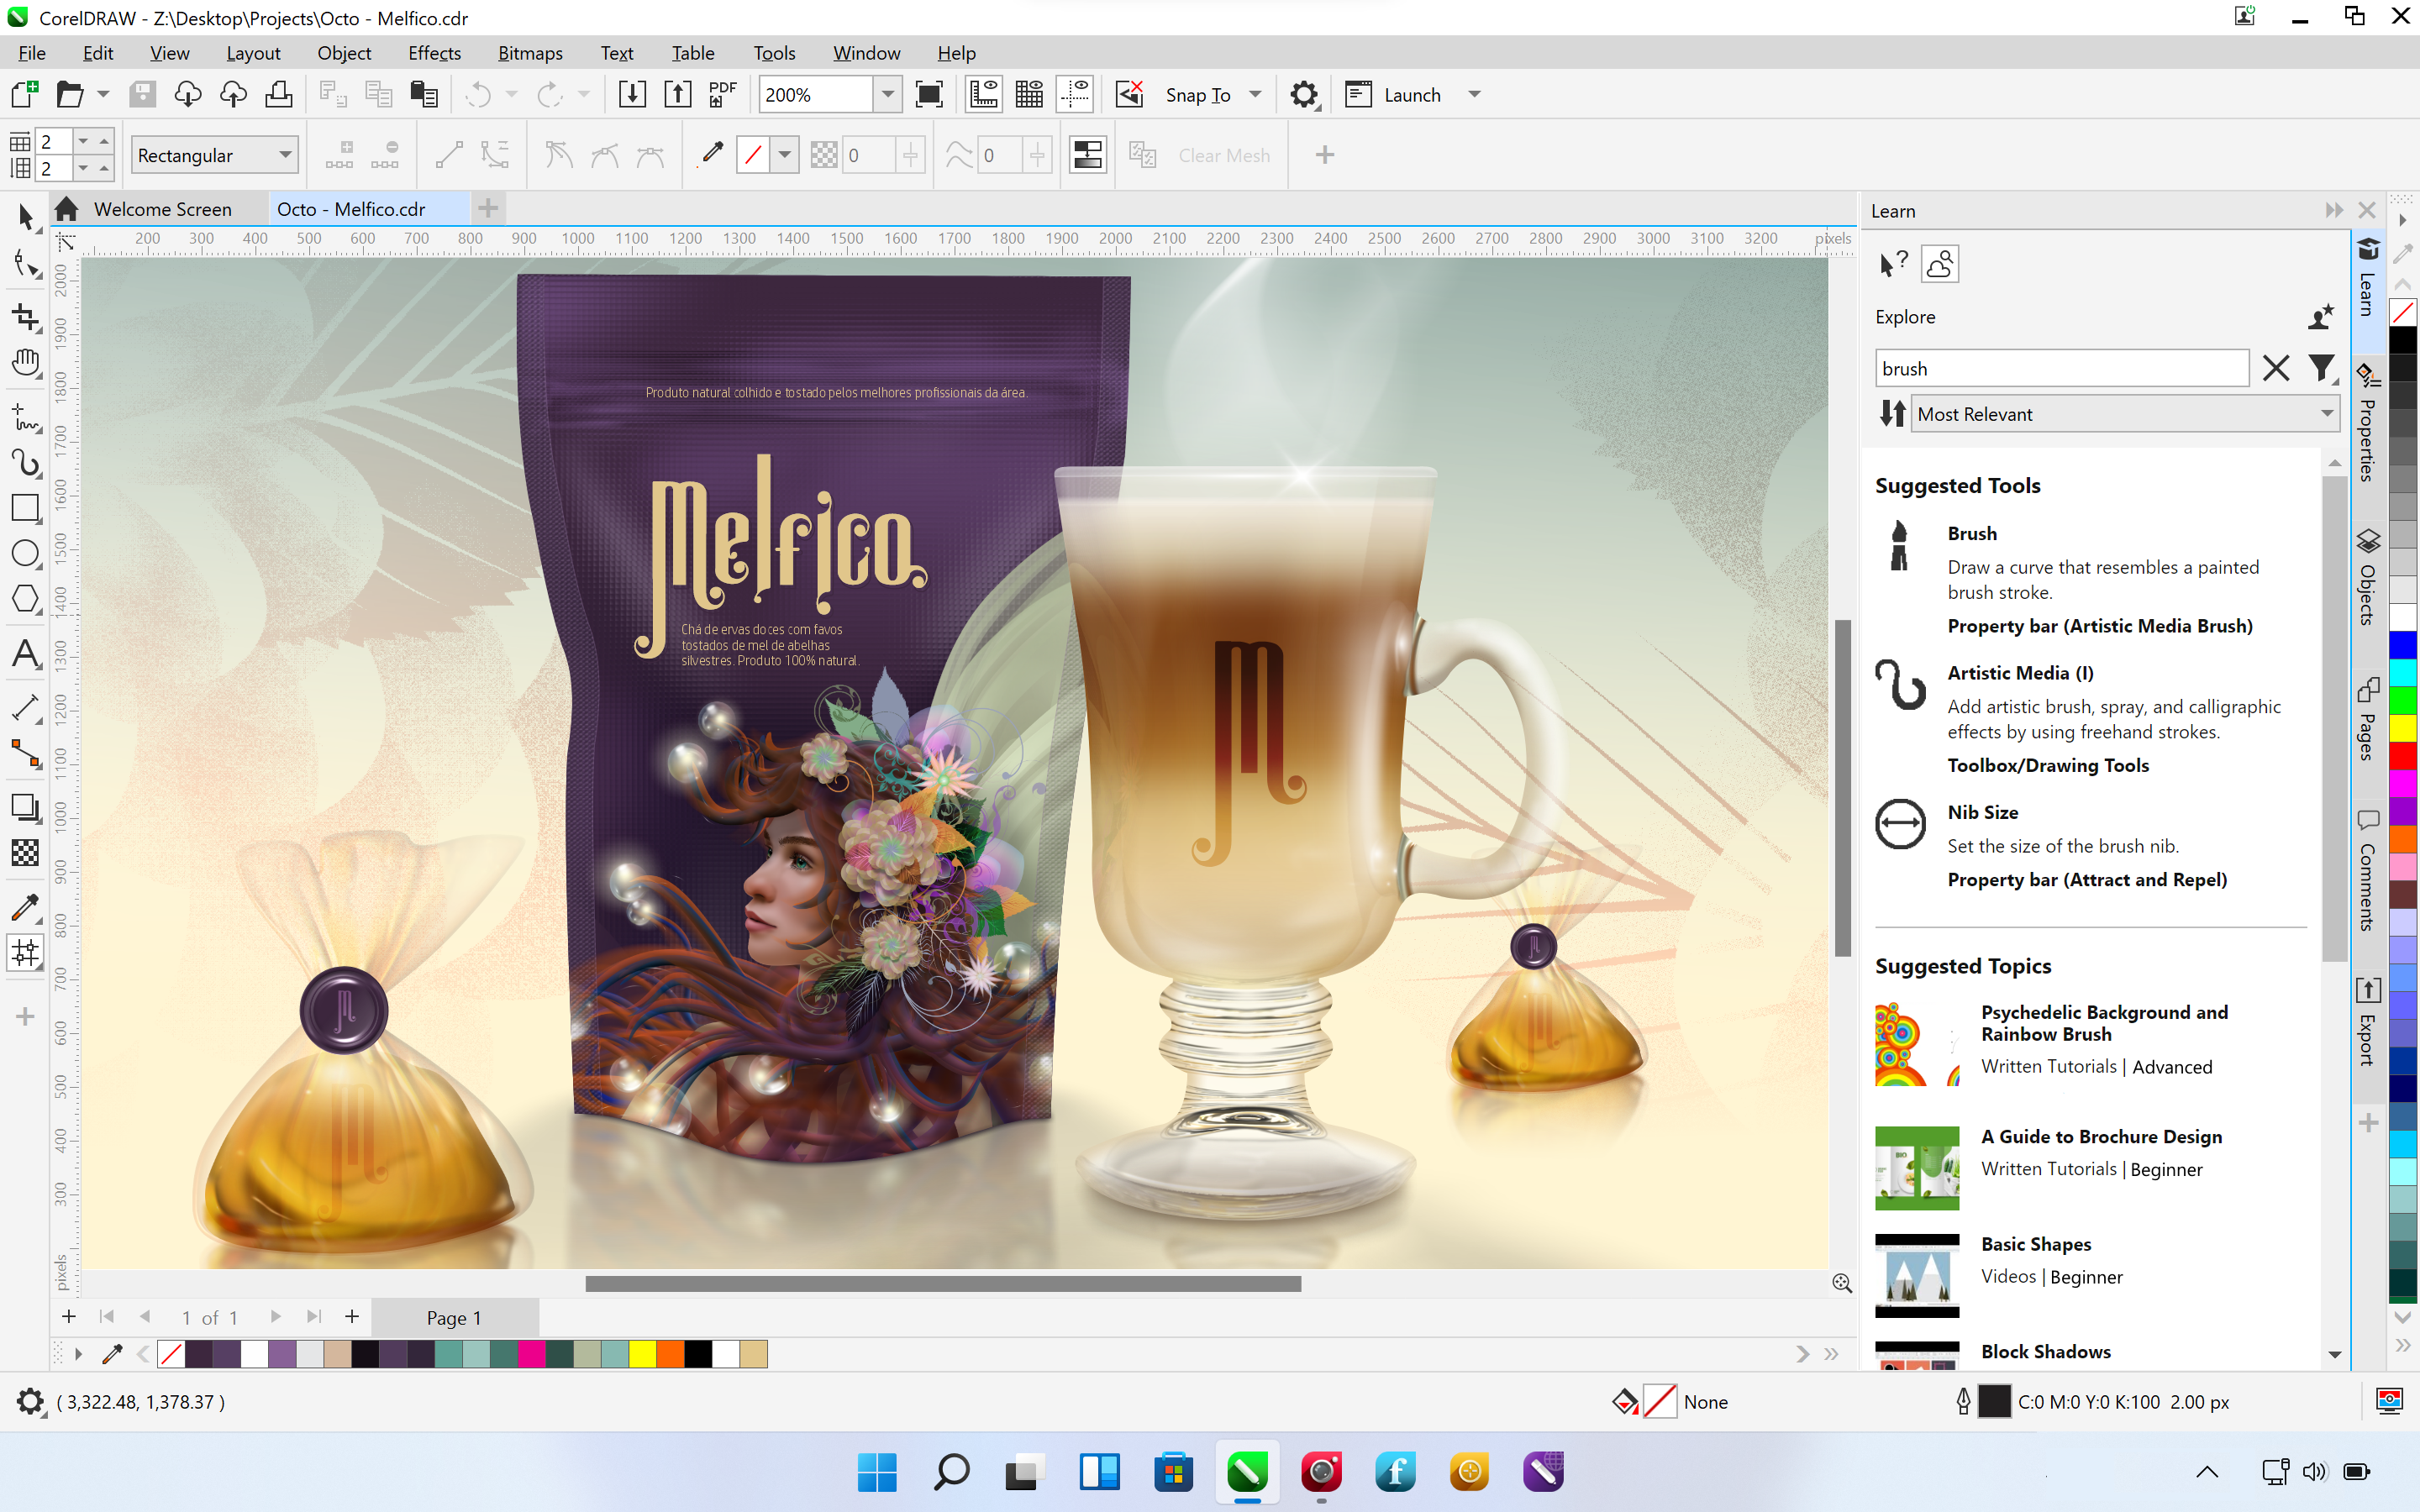Click the brush search input field

pyautogui.click(x=2063, y=368)
